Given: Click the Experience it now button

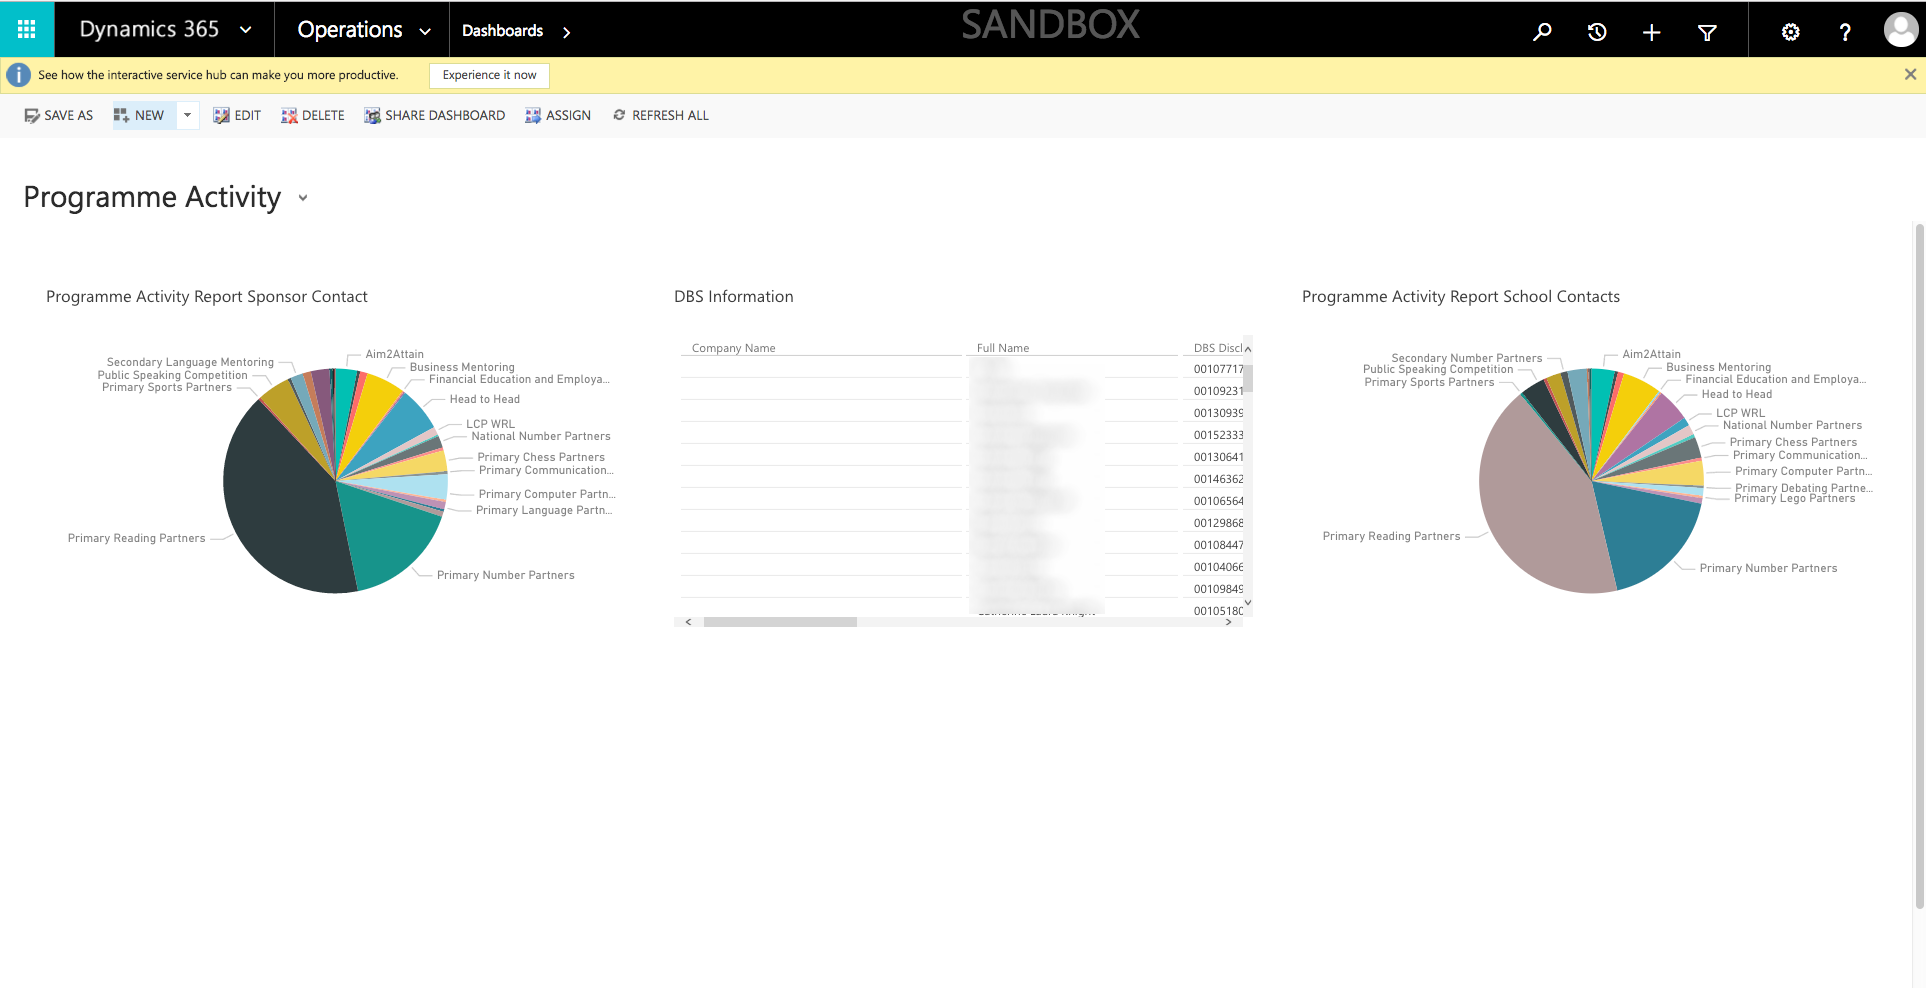Looking at the screenshot, I should tap(489, 75).
